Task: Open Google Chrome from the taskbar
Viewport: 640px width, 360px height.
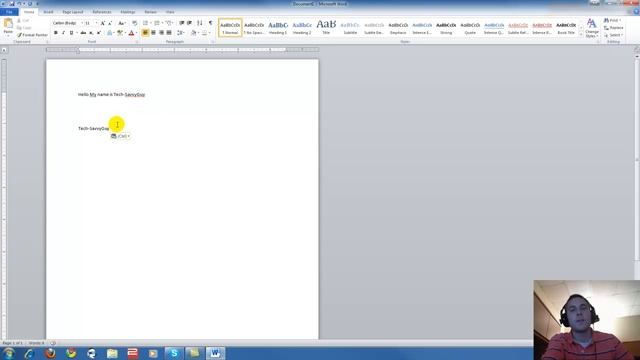Action: click(71, 353)
